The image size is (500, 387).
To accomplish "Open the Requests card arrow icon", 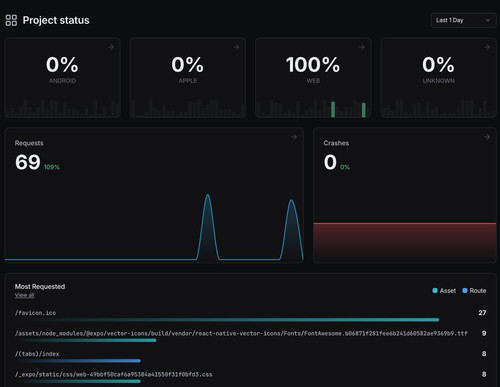I will (294, 137).
